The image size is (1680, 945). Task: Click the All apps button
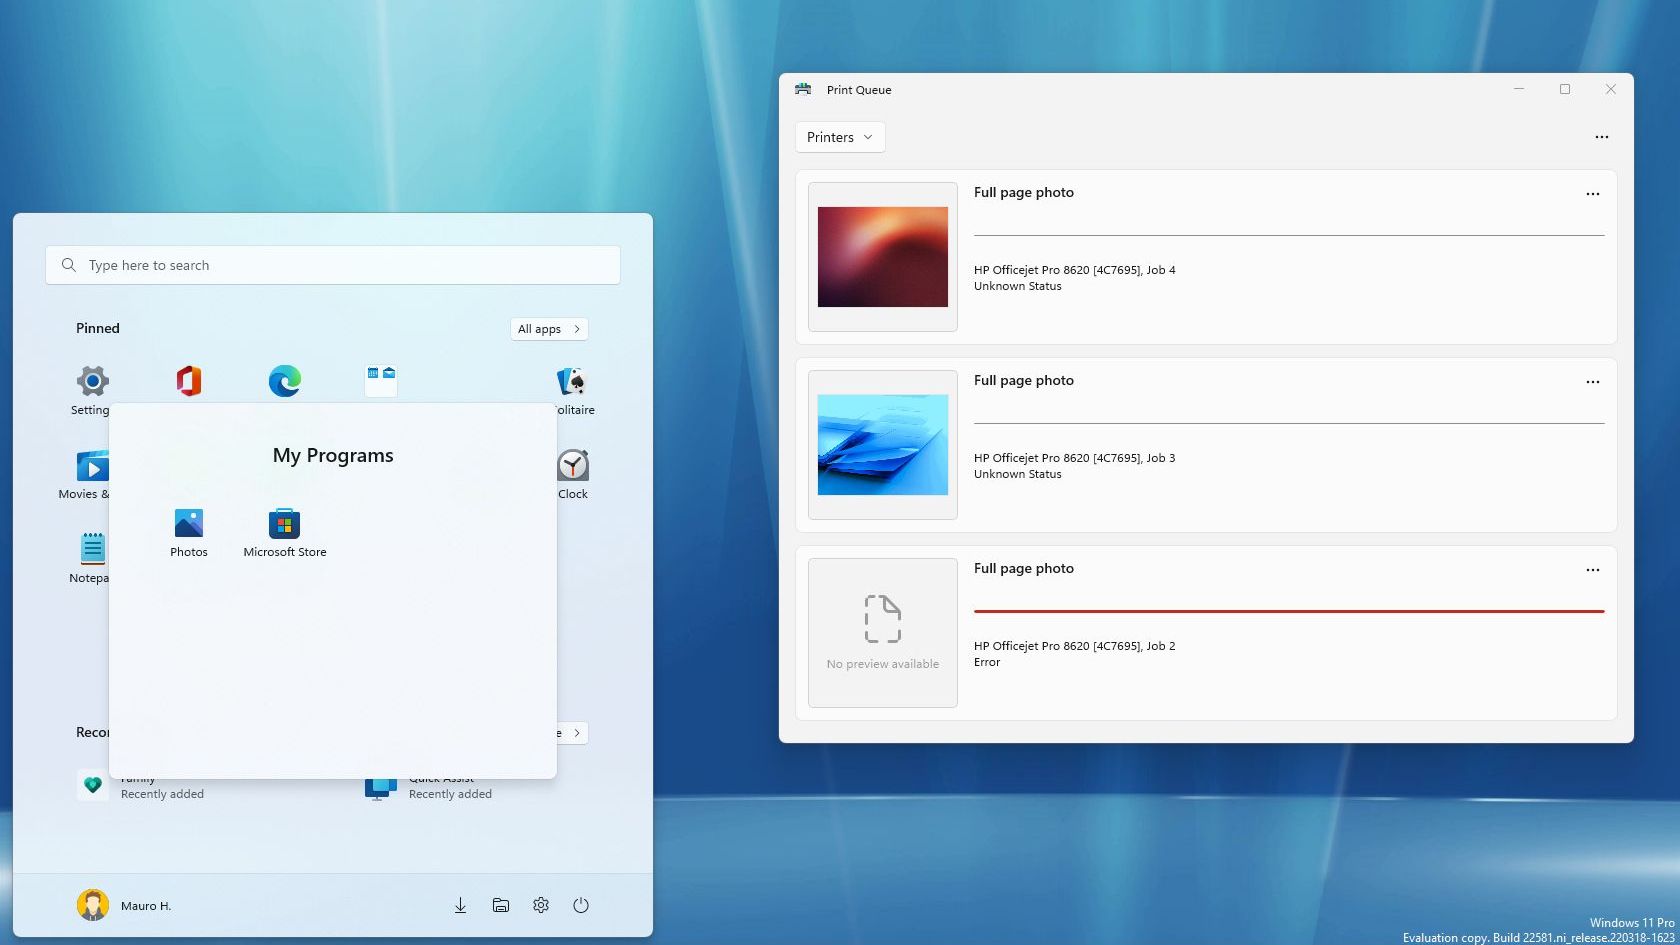click(549, 329)
